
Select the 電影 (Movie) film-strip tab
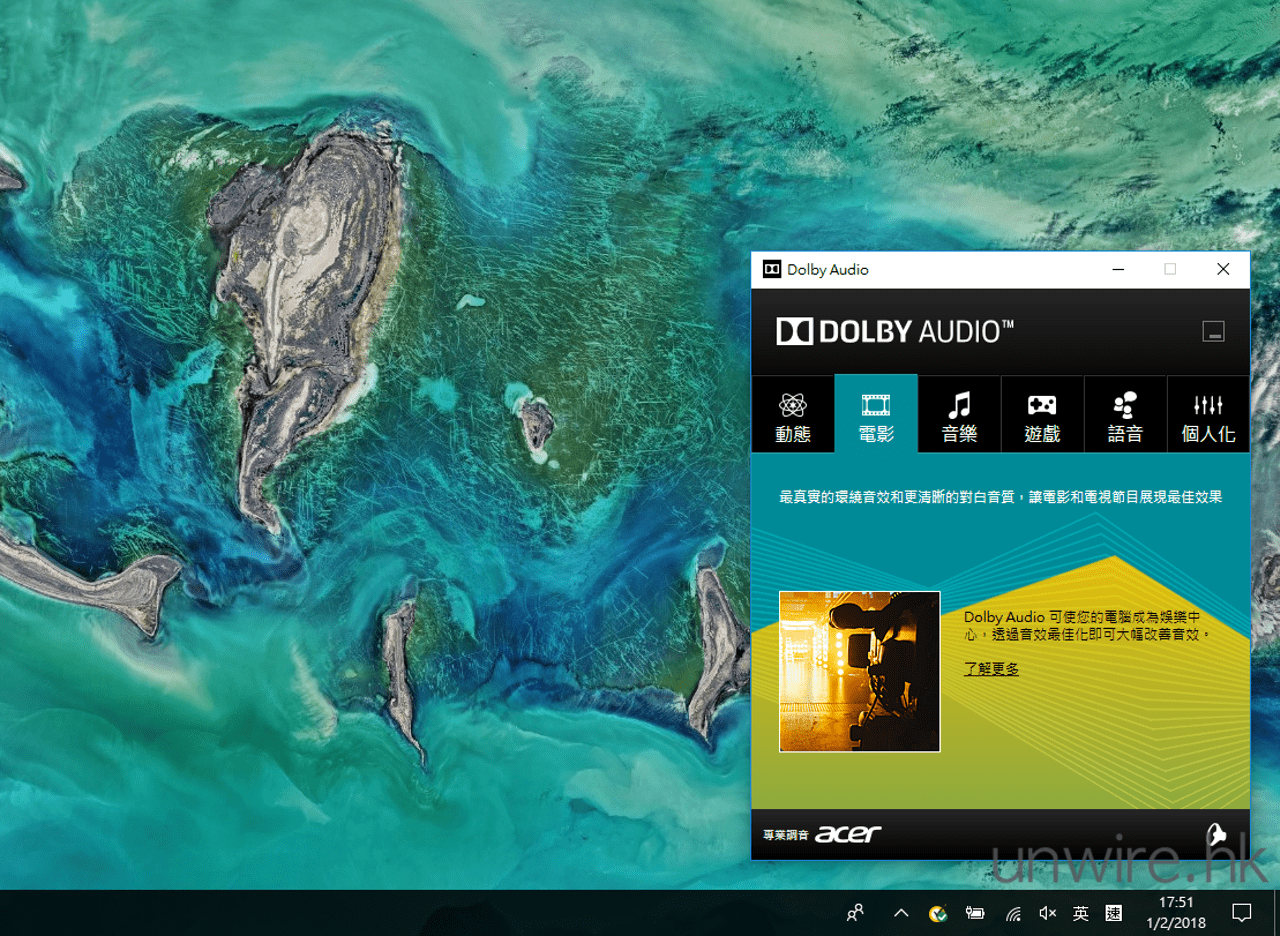click(876, 414)
